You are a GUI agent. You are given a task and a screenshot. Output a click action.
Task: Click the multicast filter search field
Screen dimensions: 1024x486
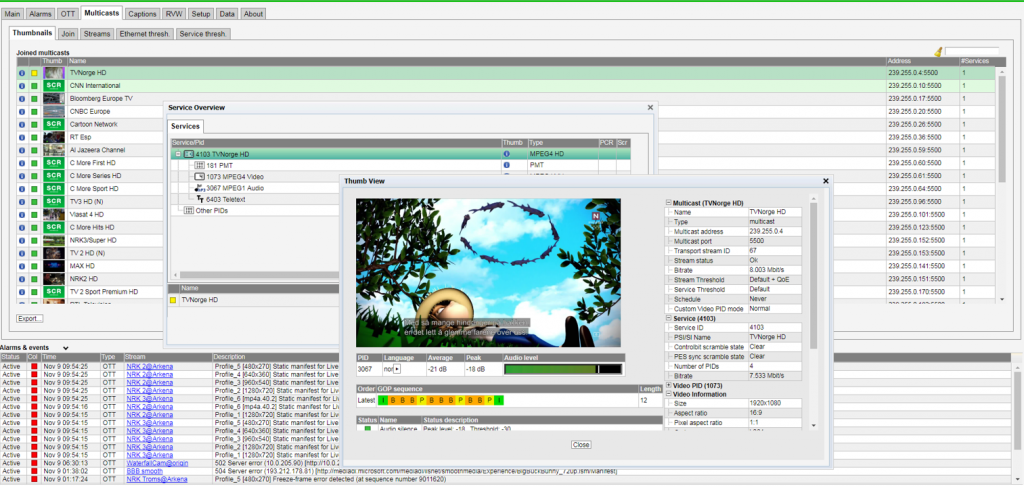[971, 52]
